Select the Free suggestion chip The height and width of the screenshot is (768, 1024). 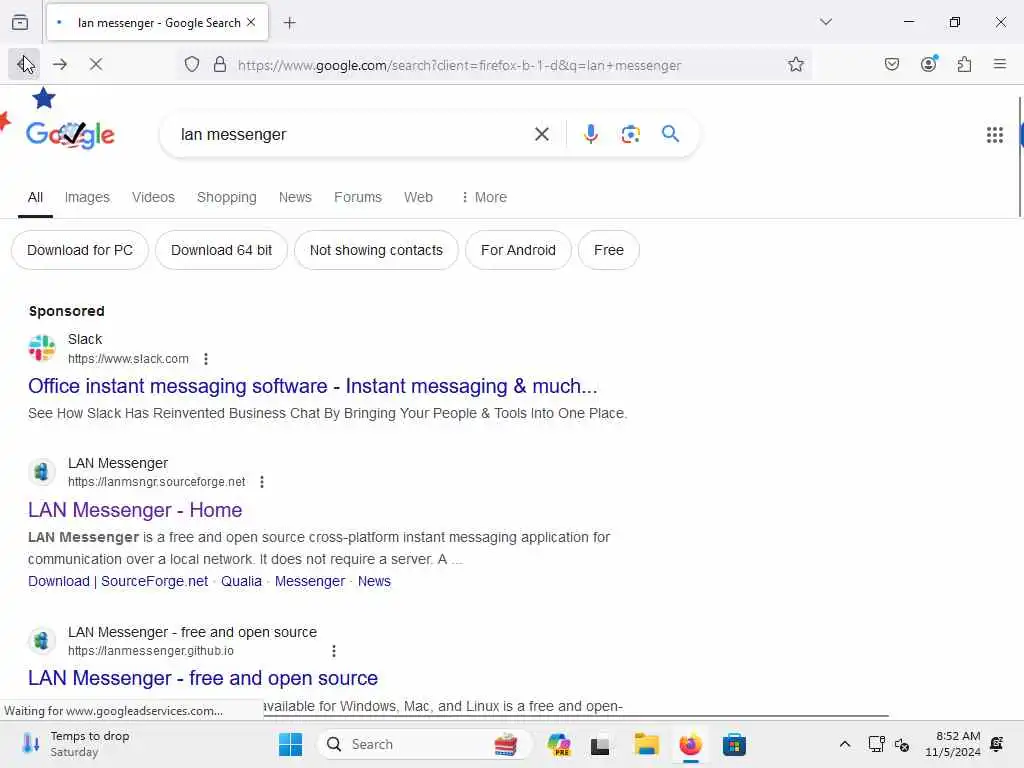(x=609, y=250)
